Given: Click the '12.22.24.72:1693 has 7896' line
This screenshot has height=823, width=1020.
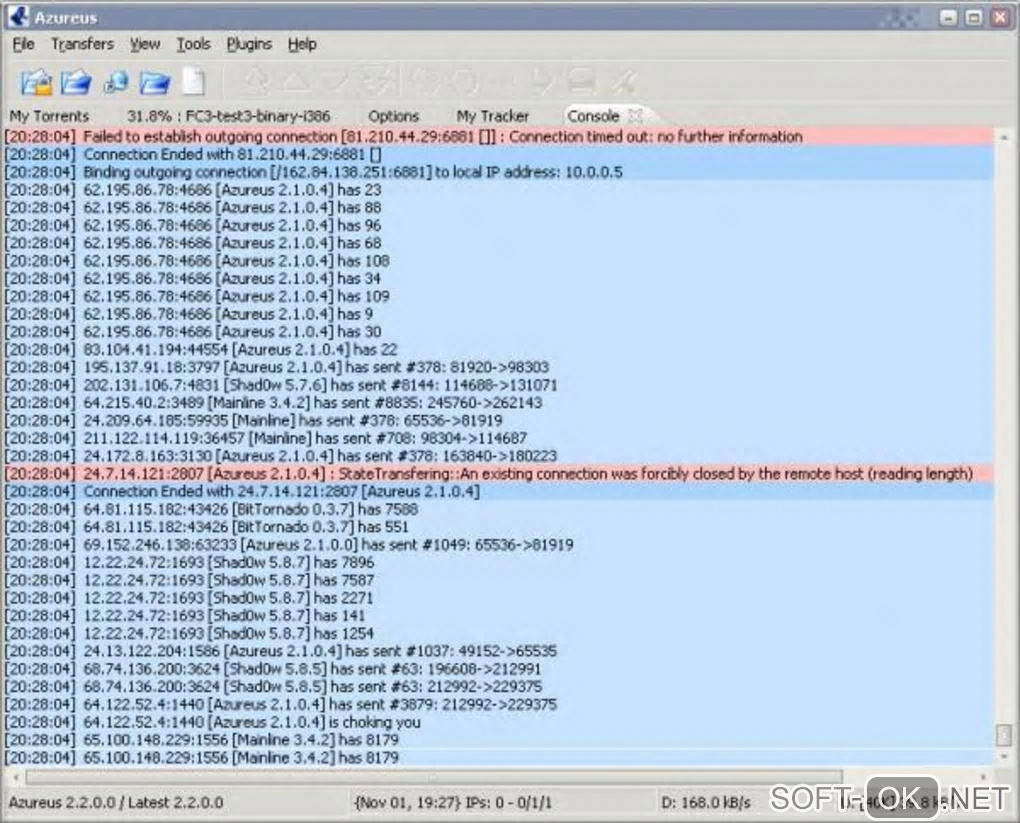Looking at the screenshot, I should point(499,562).
